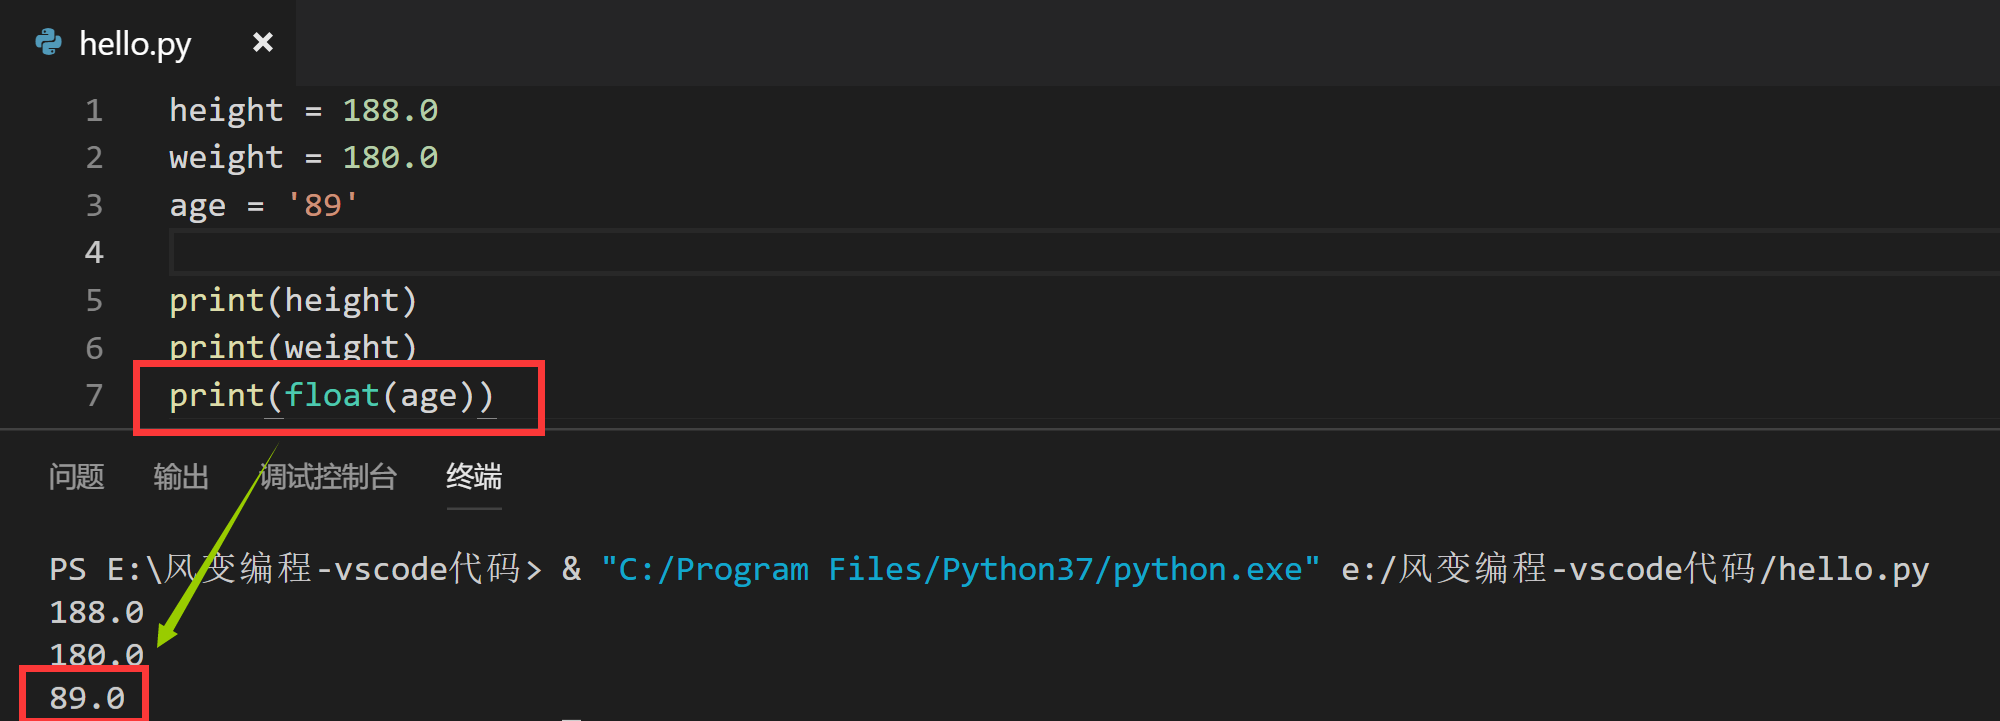The height and width of the screenshot is (721, 2000).
Task: Open the 问题 (Problems) panel tab
Action: [77, 476]
